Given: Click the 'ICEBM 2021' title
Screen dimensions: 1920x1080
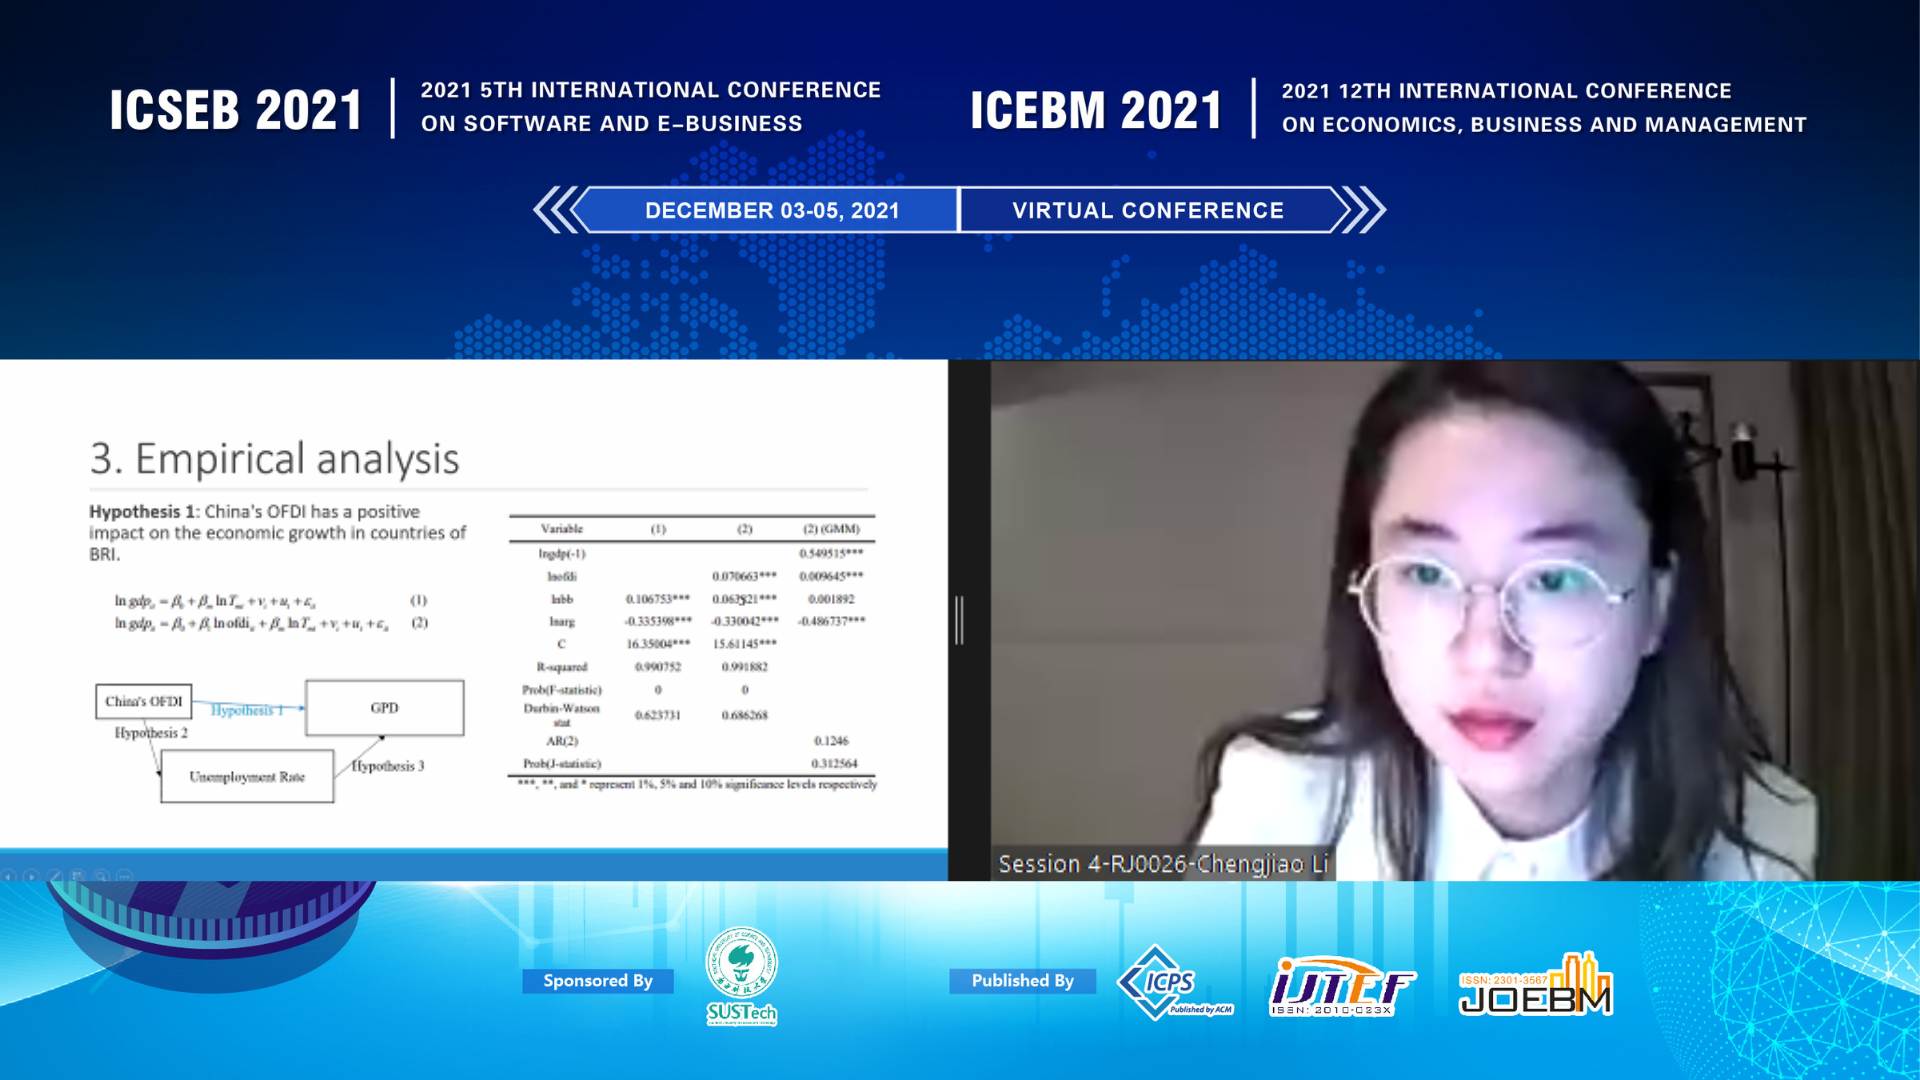Looking at the screenshot, I should pos(1097,110).
